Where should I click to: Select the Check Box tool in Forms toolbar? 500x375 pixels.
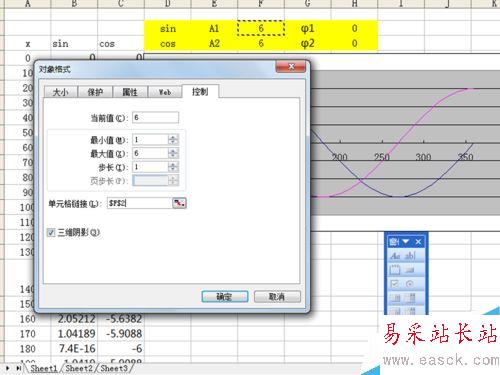point(395,284)
